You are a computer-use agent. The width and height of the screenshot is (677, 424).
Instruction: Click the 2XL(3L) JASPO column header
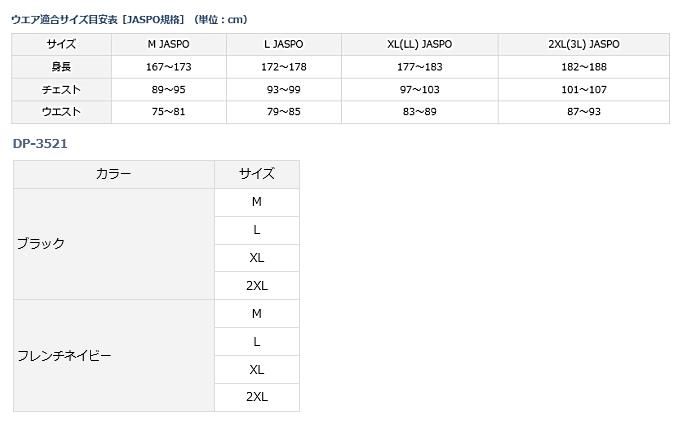[x=584, y=44]
